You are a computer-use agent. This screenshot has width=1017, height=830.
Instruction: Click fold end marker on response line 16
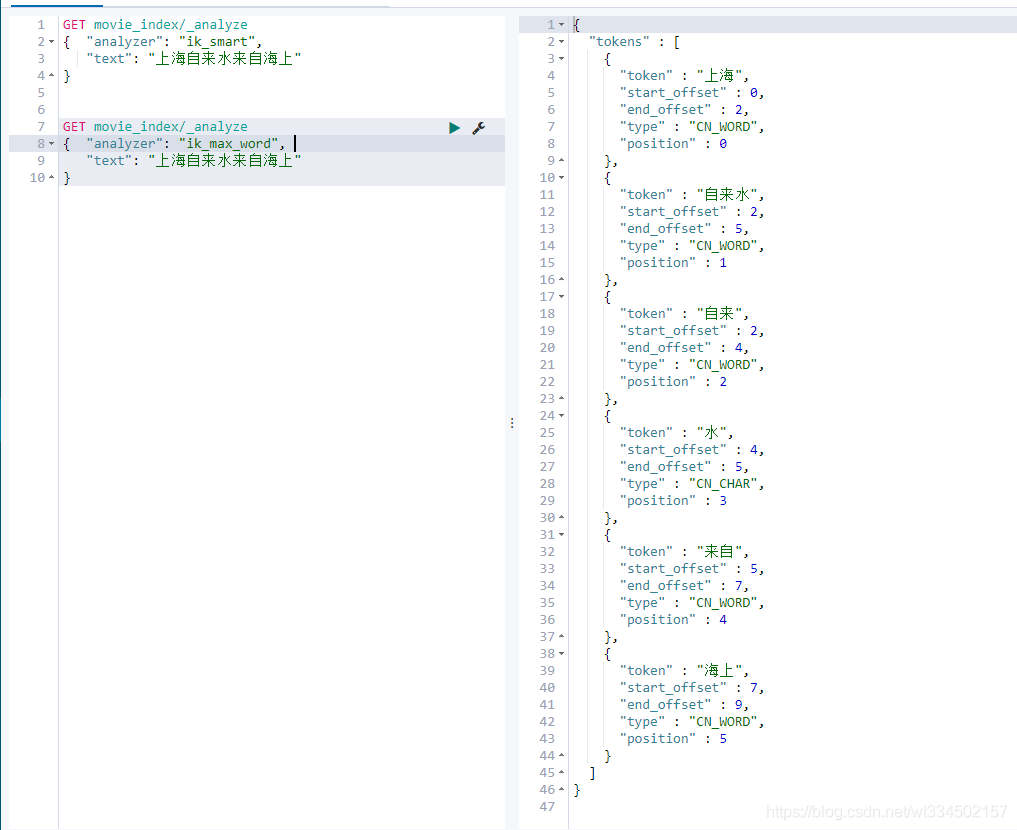(x=562, y=279)
